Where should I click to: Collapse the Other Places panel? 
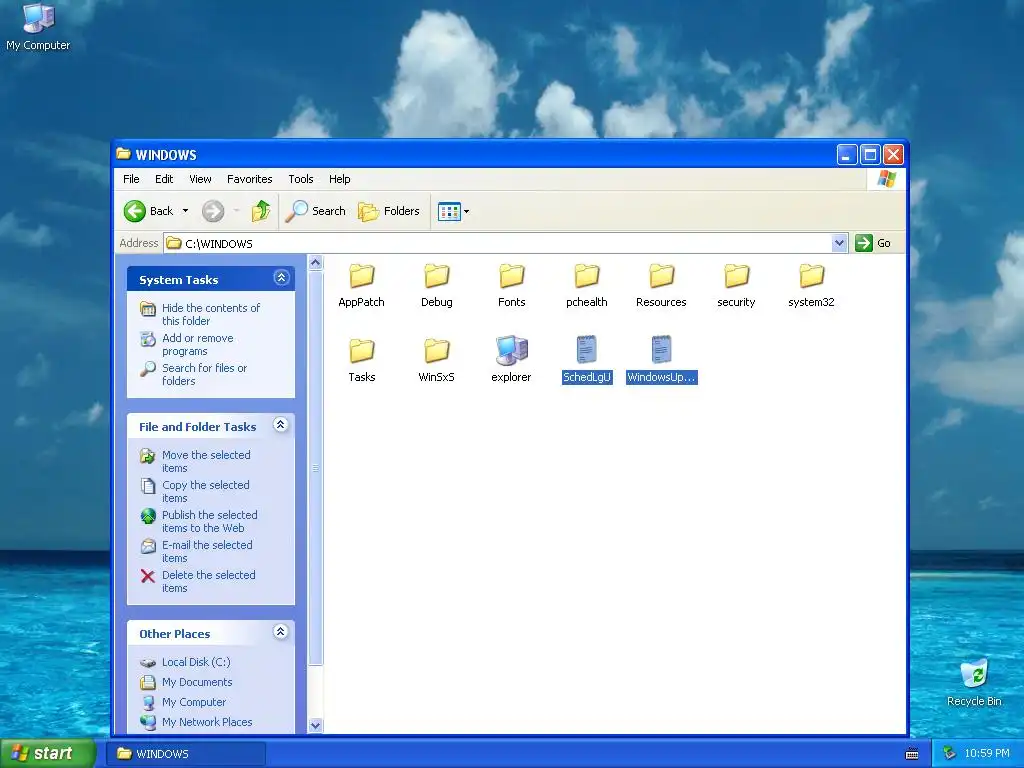pos(281,632)
